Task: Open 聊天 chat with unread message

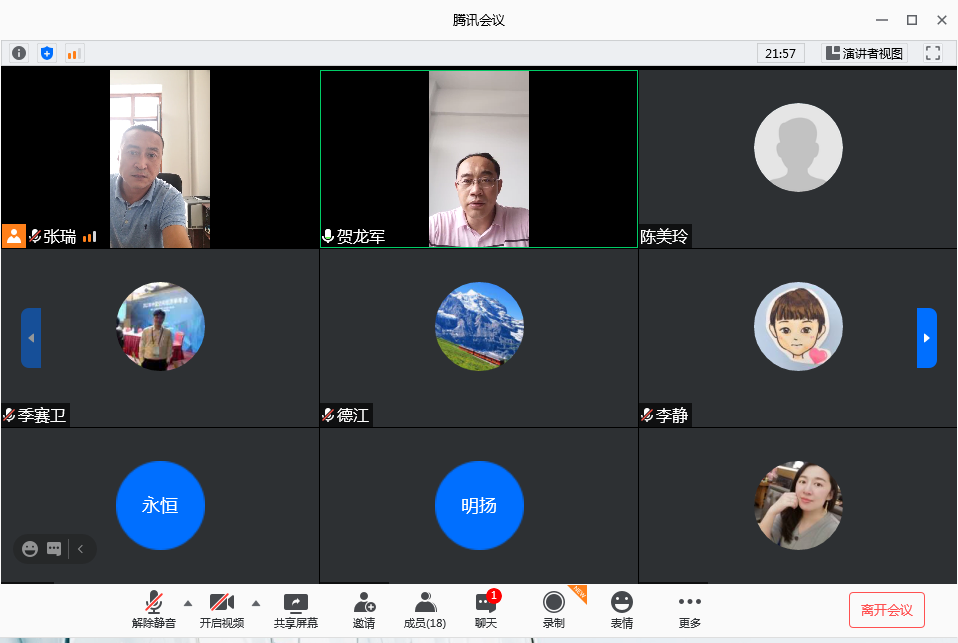Action: click(x=486, y=610)
